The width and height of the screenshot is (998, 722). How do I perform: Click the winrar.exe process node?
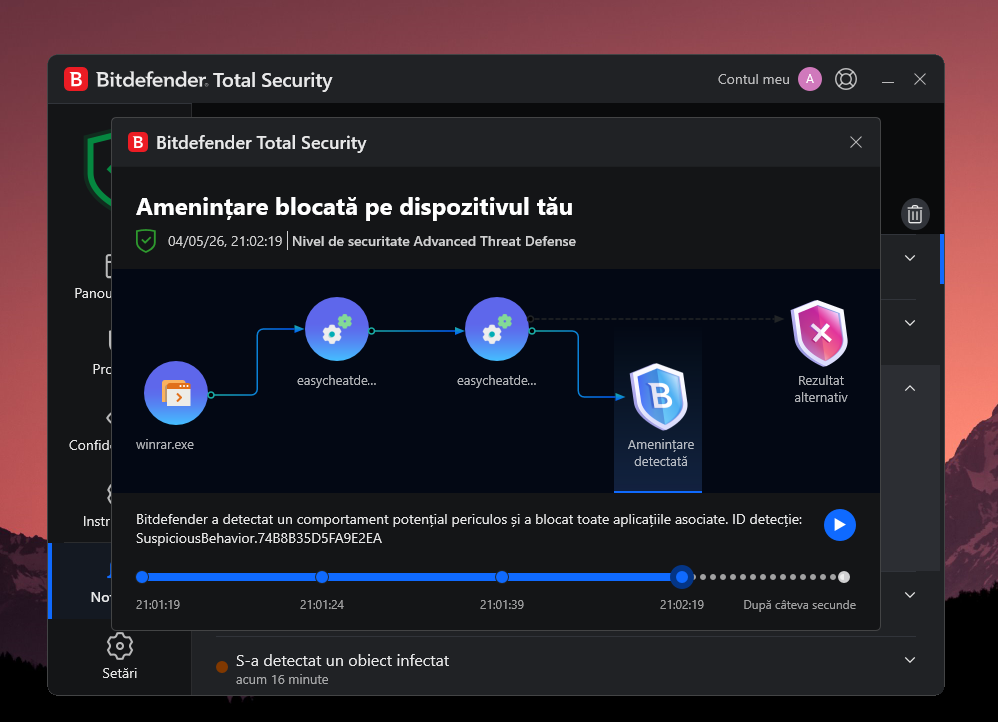tap(176, 393)
